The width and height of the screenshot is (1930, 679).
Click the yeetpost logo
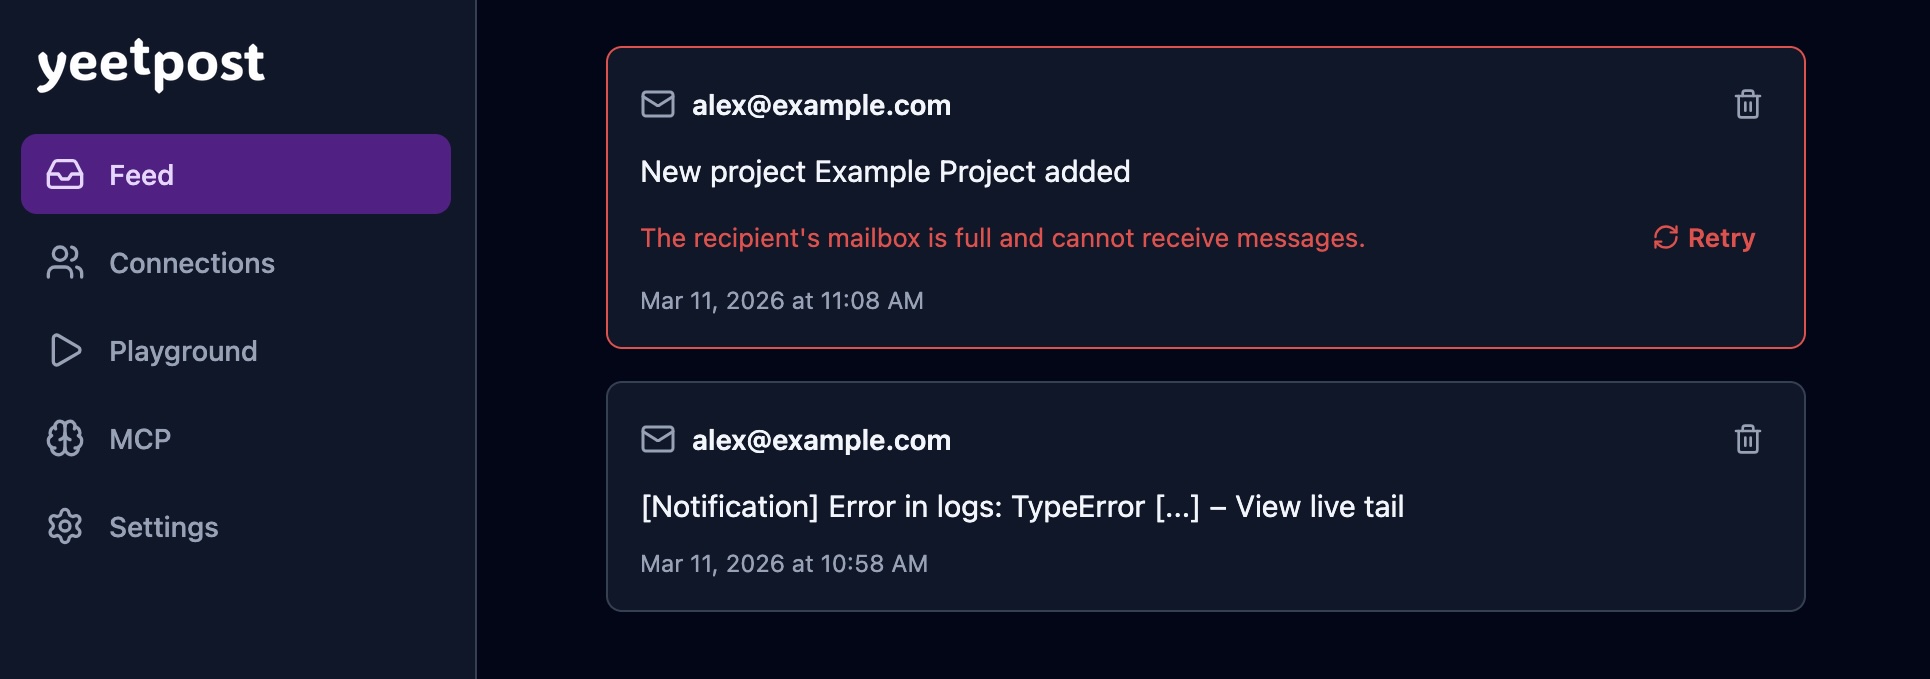151,64
